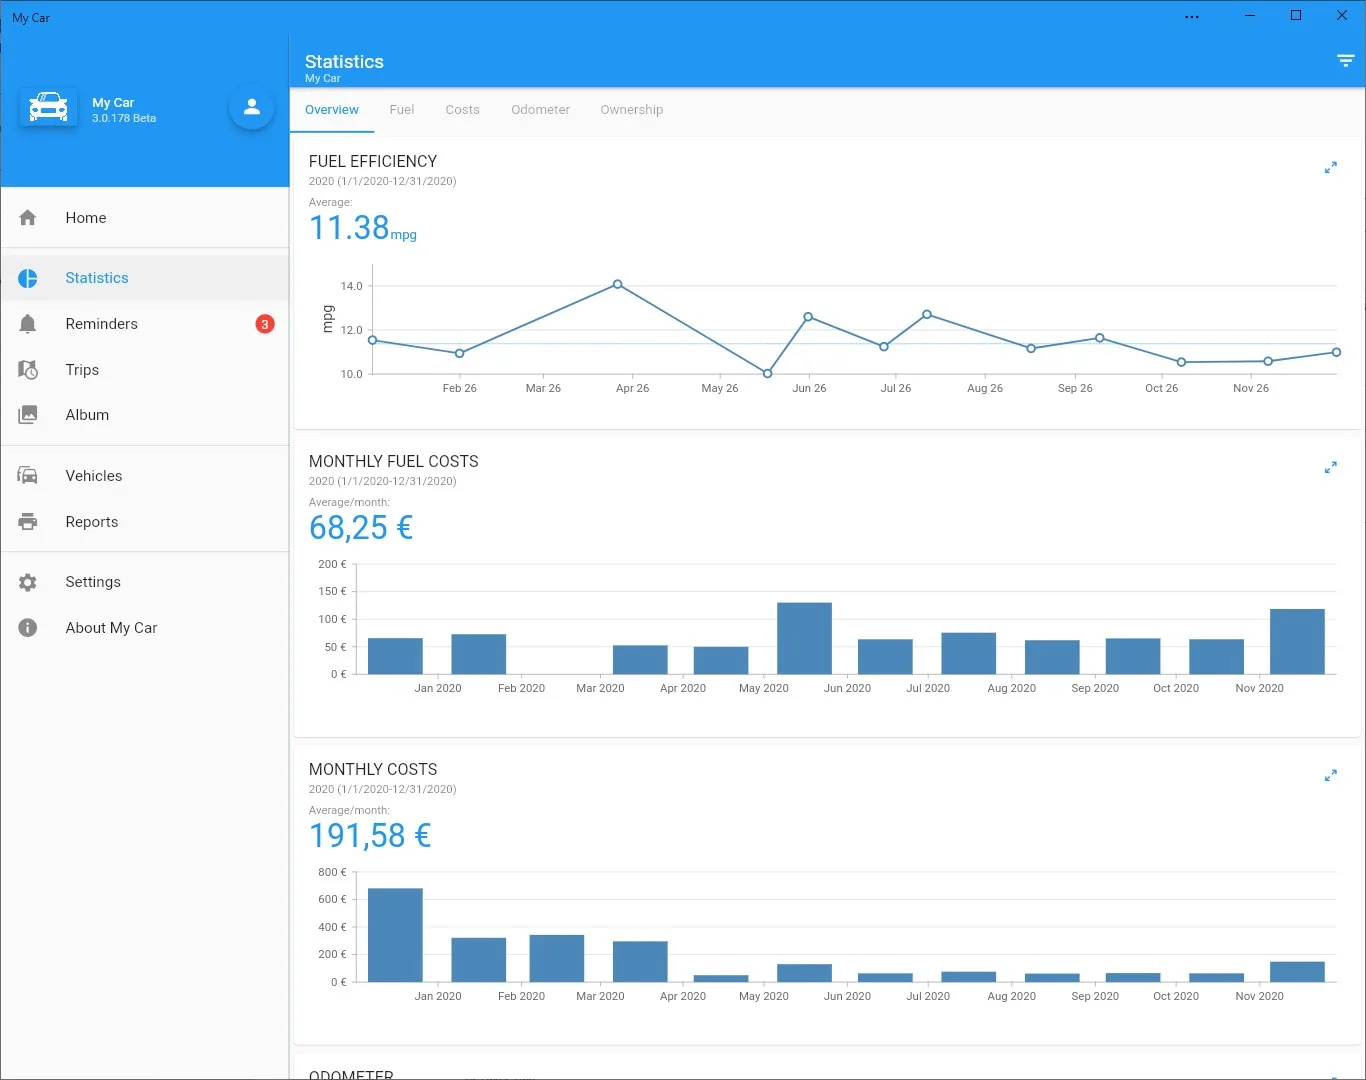Image resolution: width=1366 pixels, height=1080 pixels.
Task: Open Reminders with bell icon
Action: tap(145, 324)
